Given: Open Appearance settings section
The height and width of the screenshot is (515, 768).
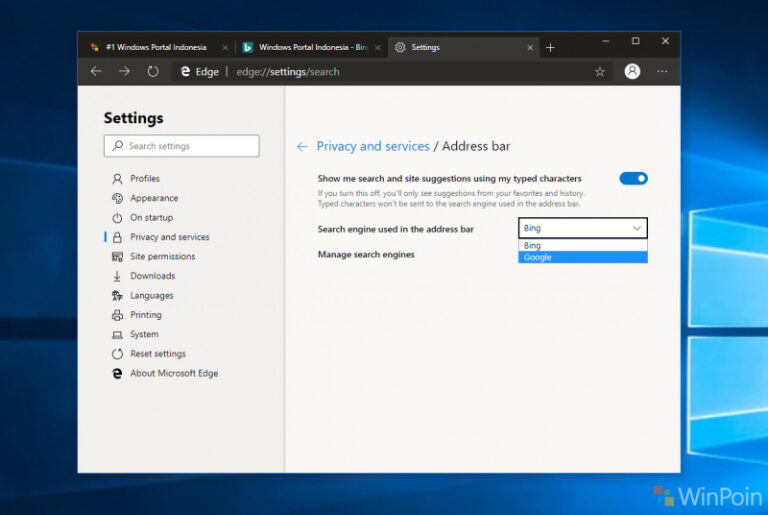Looking at the screenshot, I should (154, 198).
